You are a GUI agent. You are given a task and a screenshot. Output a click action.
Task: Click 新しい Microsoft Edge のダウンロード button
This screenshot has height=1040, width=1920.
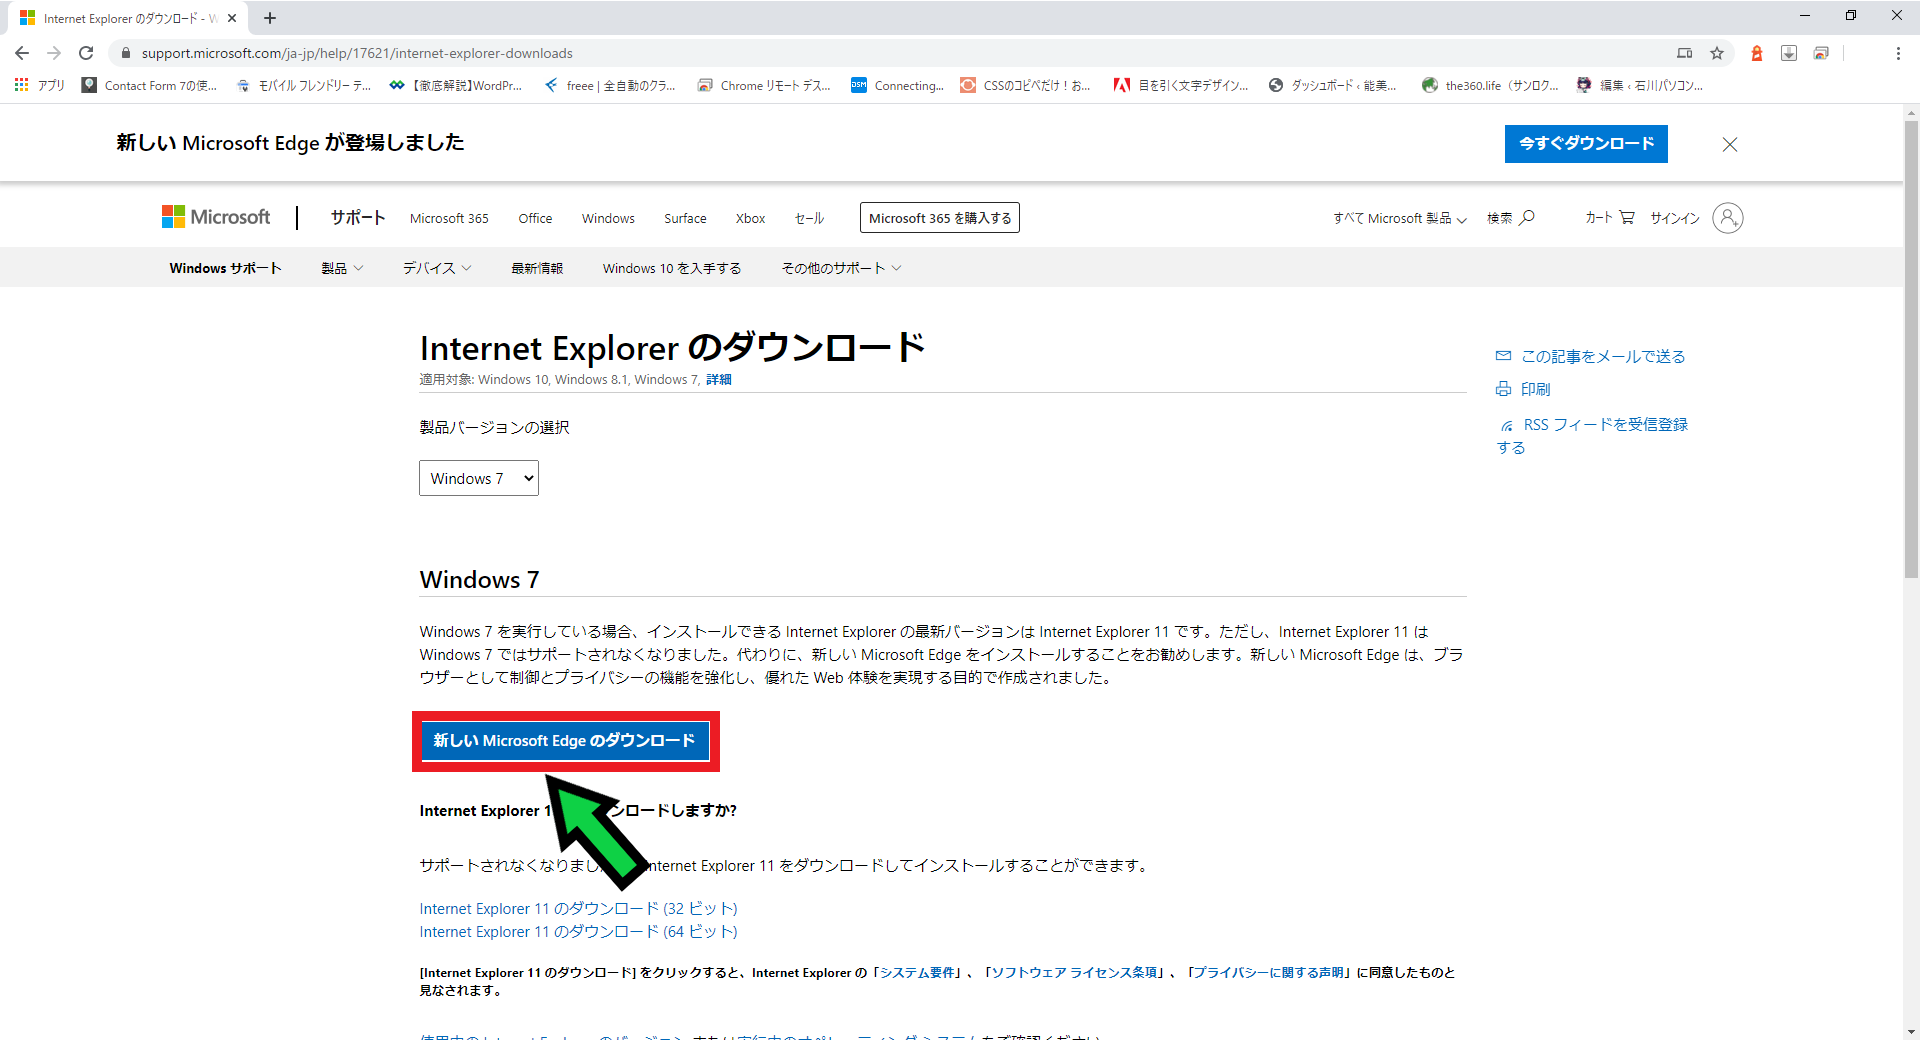(x=566, y=741)
